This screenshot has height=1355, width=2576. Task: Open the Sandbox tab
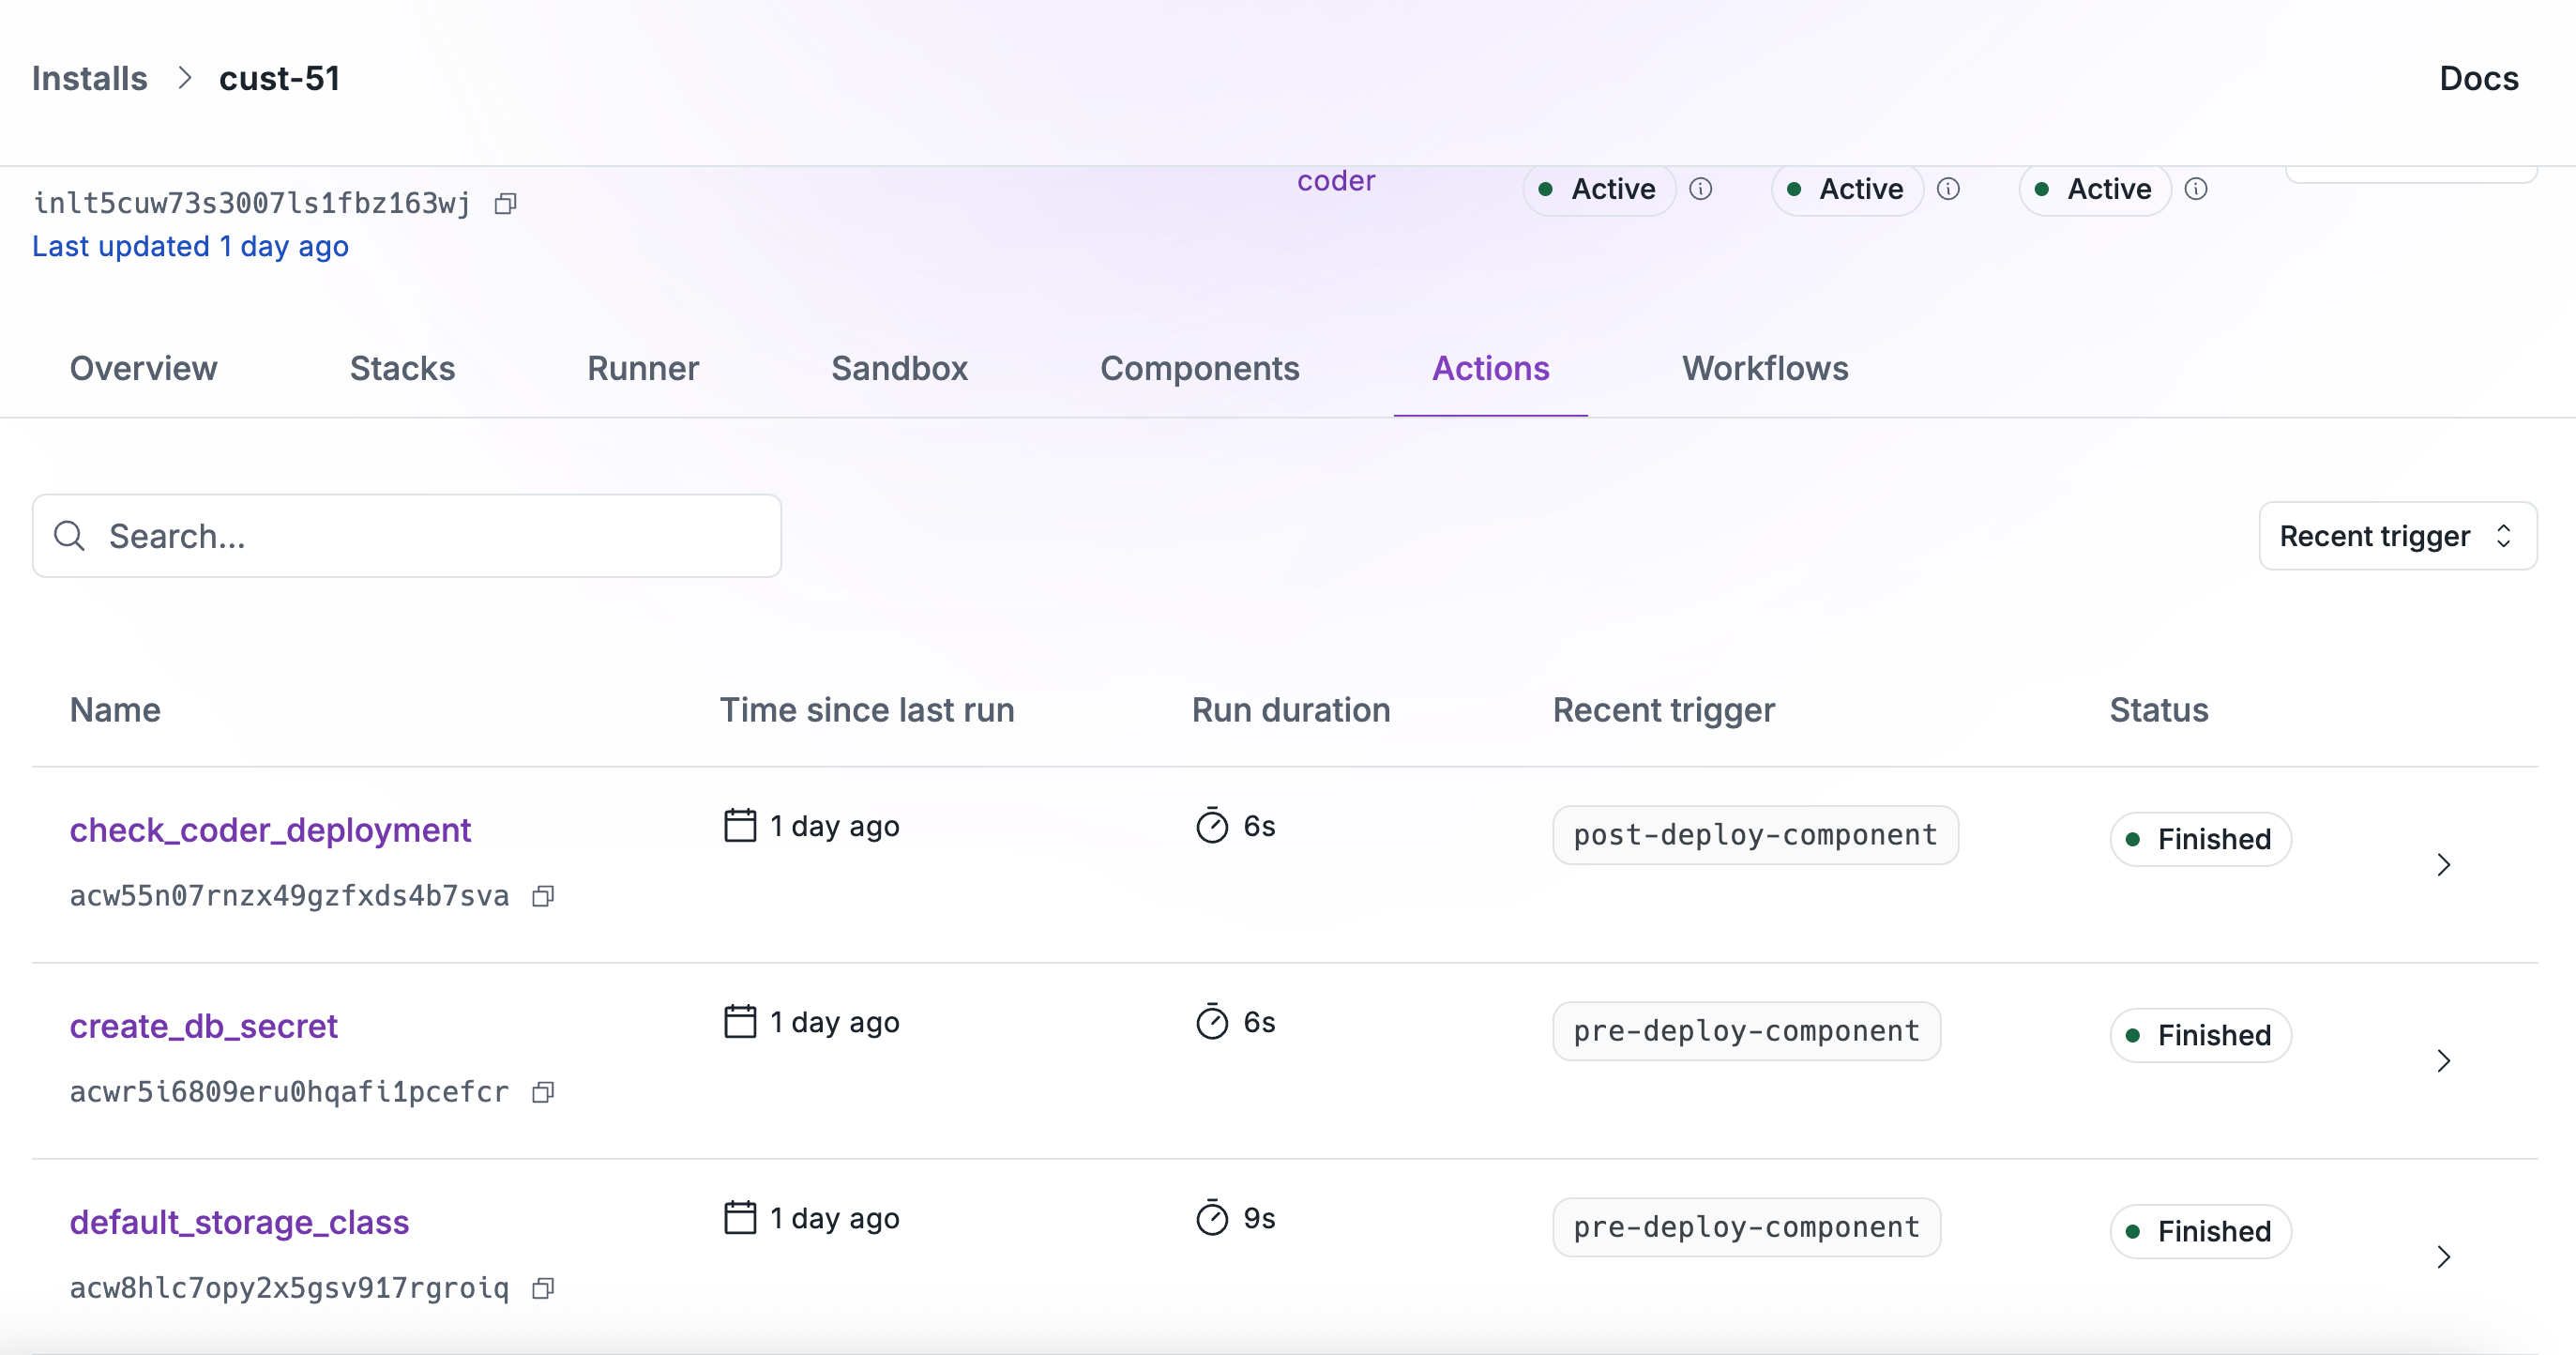coord(899,368)
